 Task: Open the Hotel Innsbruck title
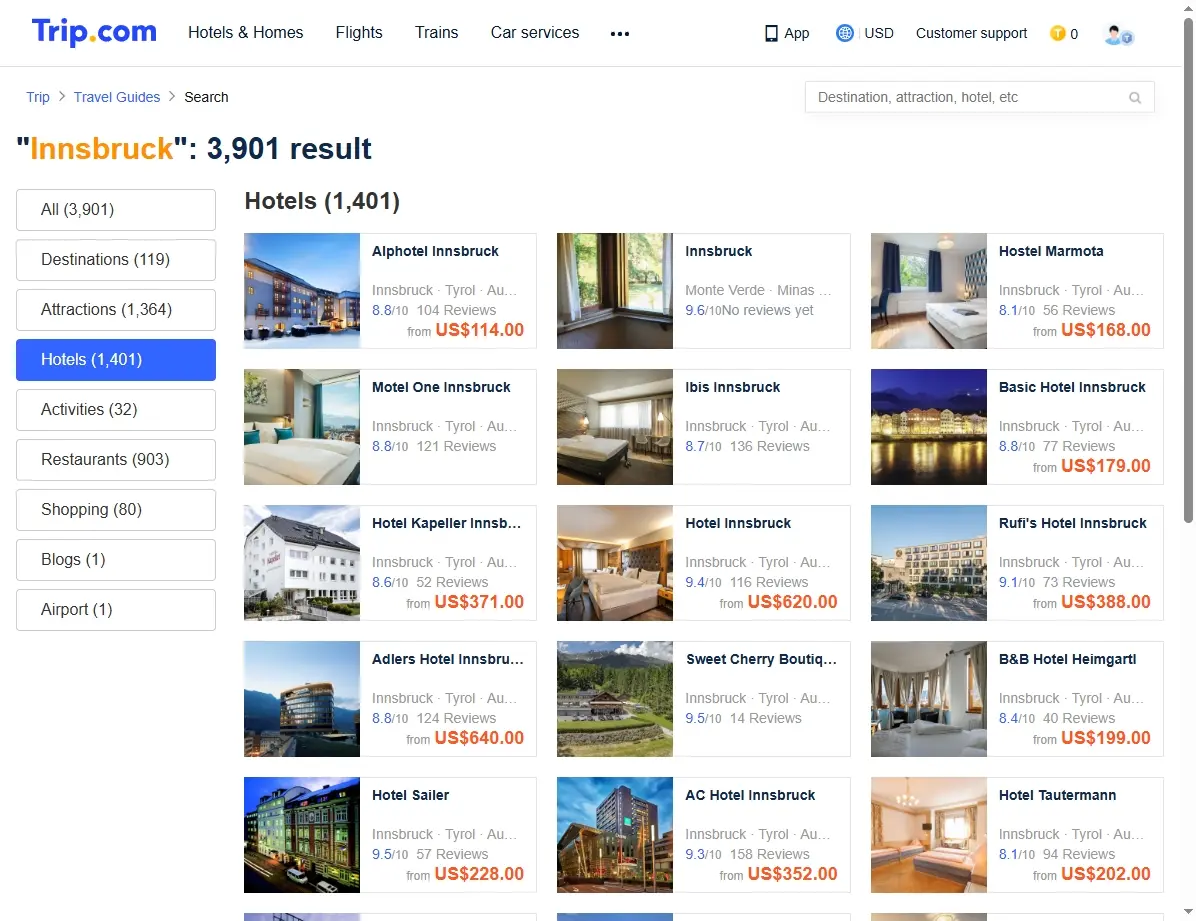[x=738, y=523]
